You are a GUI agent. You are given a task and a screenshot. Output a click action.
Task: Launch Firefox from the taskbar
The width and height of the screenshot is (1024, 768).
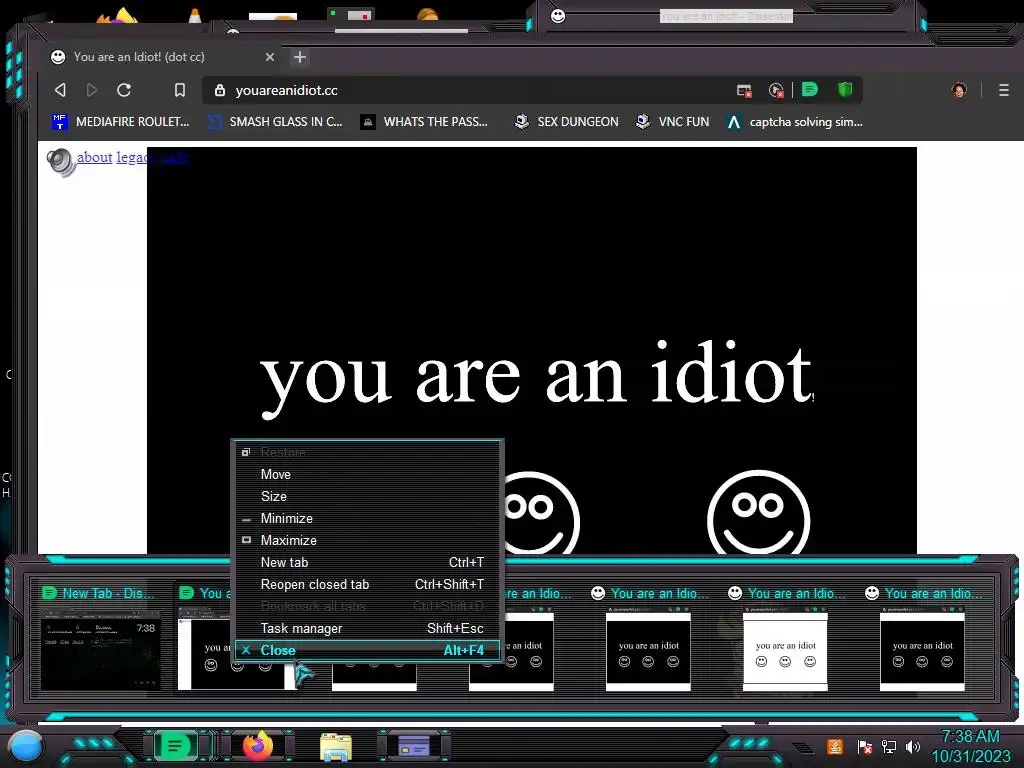pos(257,745)
